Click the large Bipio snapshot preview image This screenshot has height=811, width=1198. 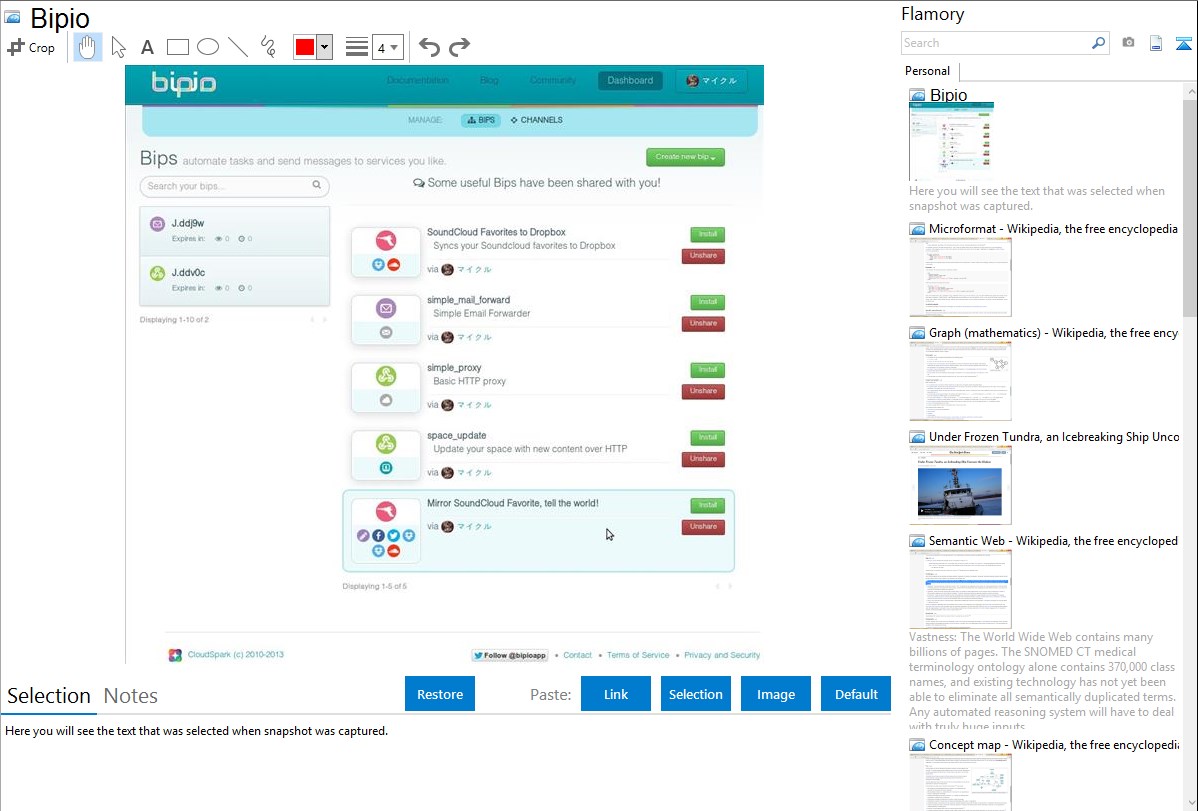pyautogui.click(x=445, y=365)
